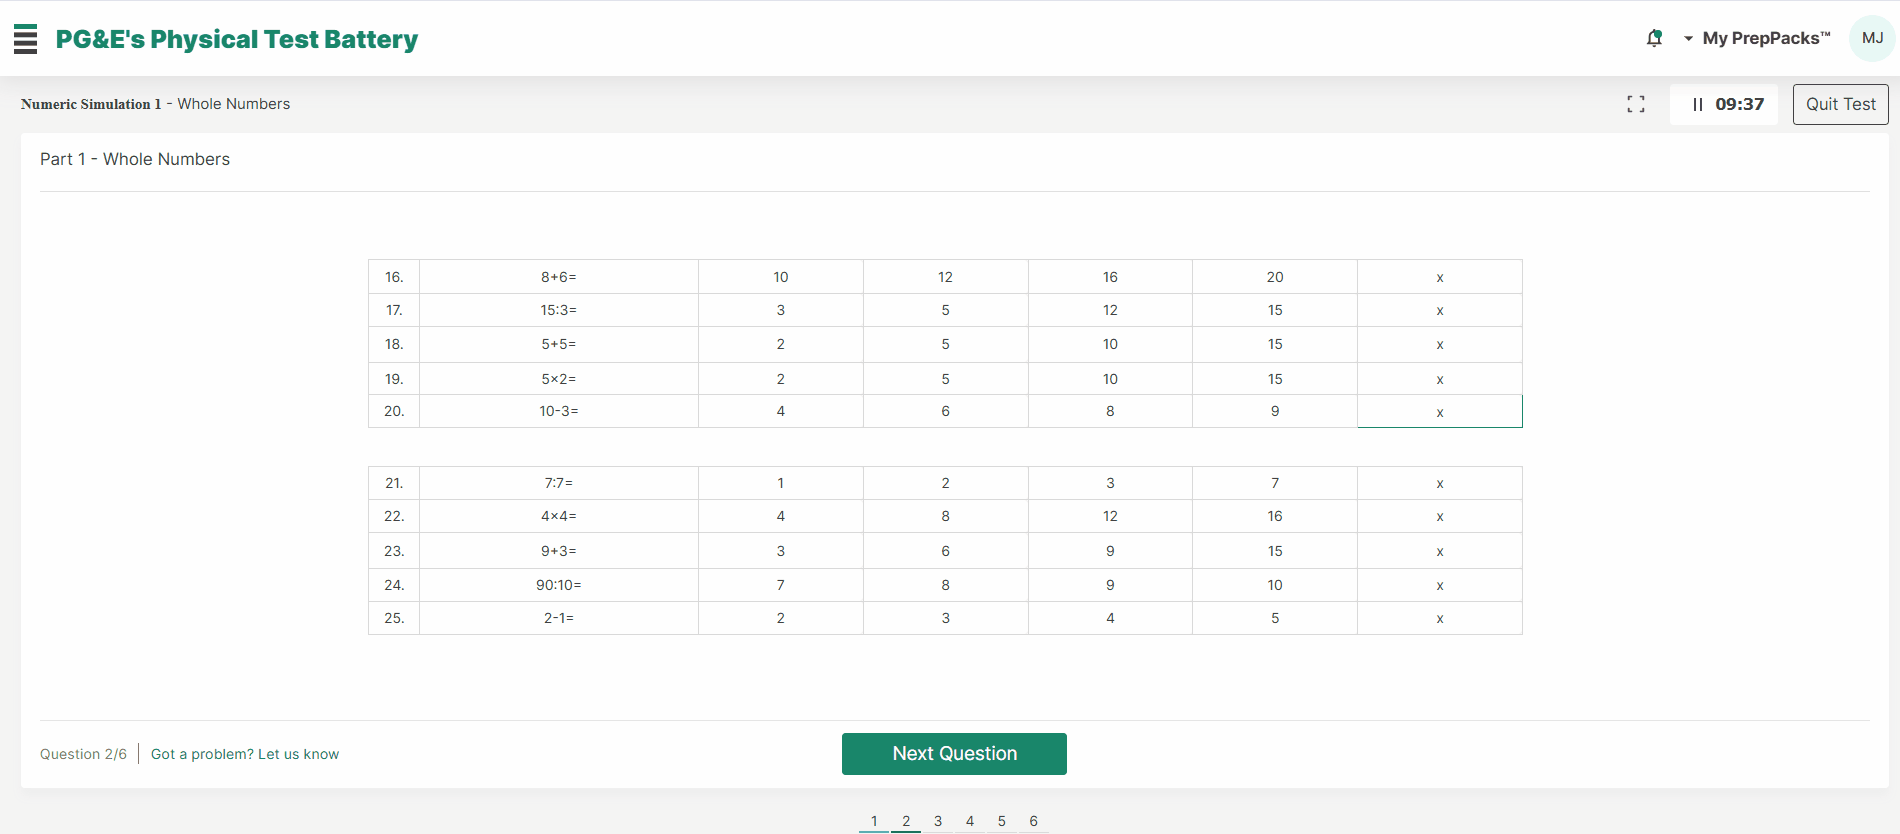Click the Quit Test button
This screenshot has height=834, width=1900.
coord(1840,104)
